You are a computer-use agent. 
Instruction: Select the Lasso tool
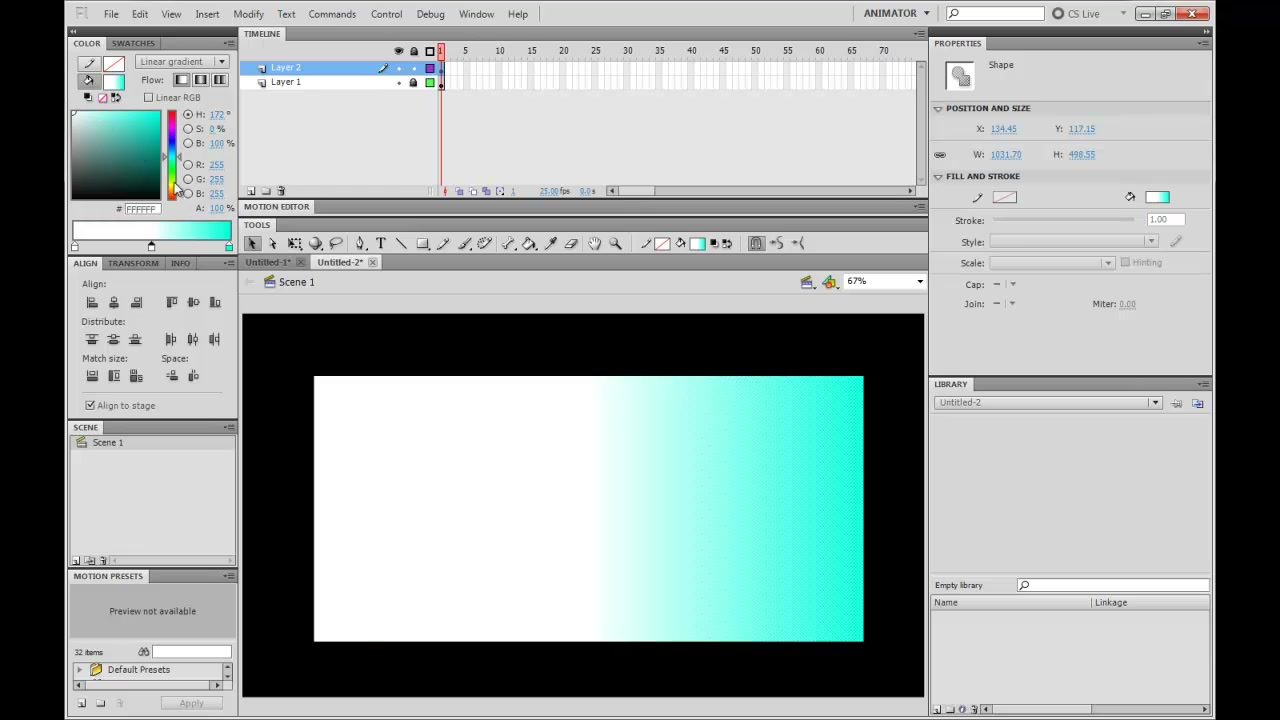click(336, 243)
